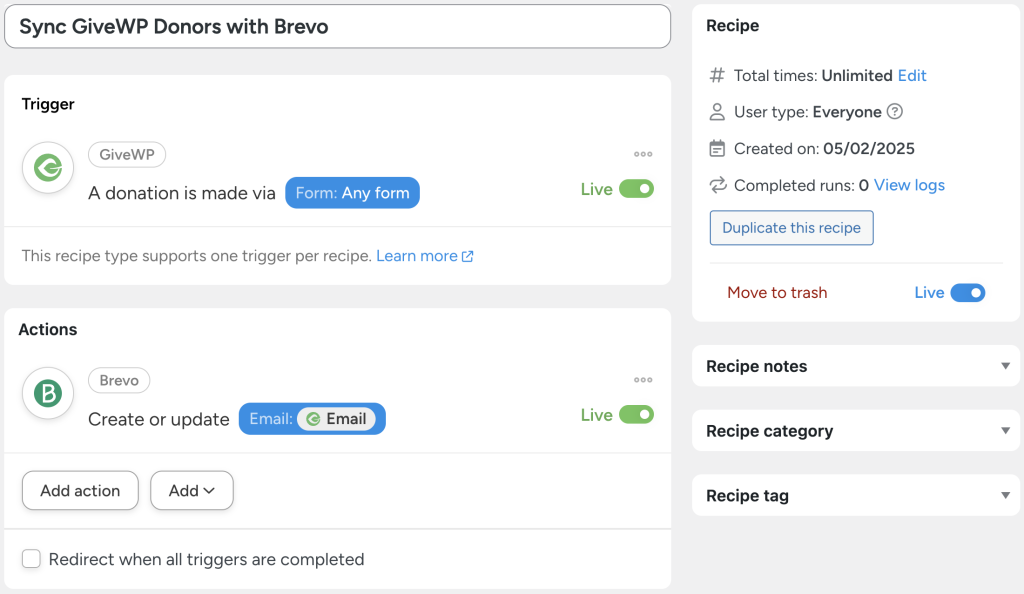
Task: Click the arrows icon beside Completed runs
Action: 716,185
